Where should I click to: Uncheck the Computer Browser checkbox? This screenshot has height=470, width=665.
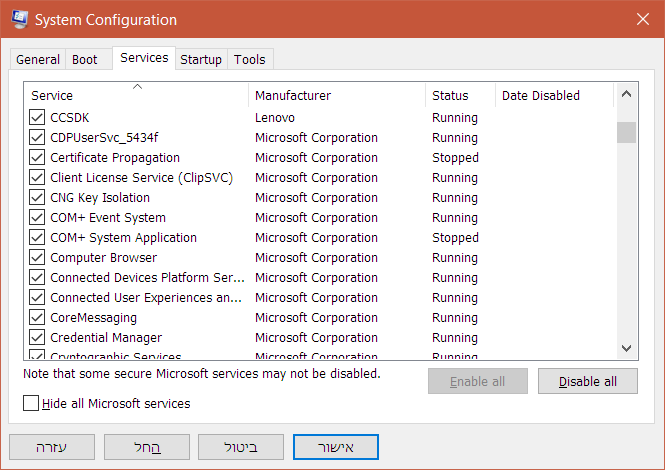pyautogui.click(x=37, y=257)
